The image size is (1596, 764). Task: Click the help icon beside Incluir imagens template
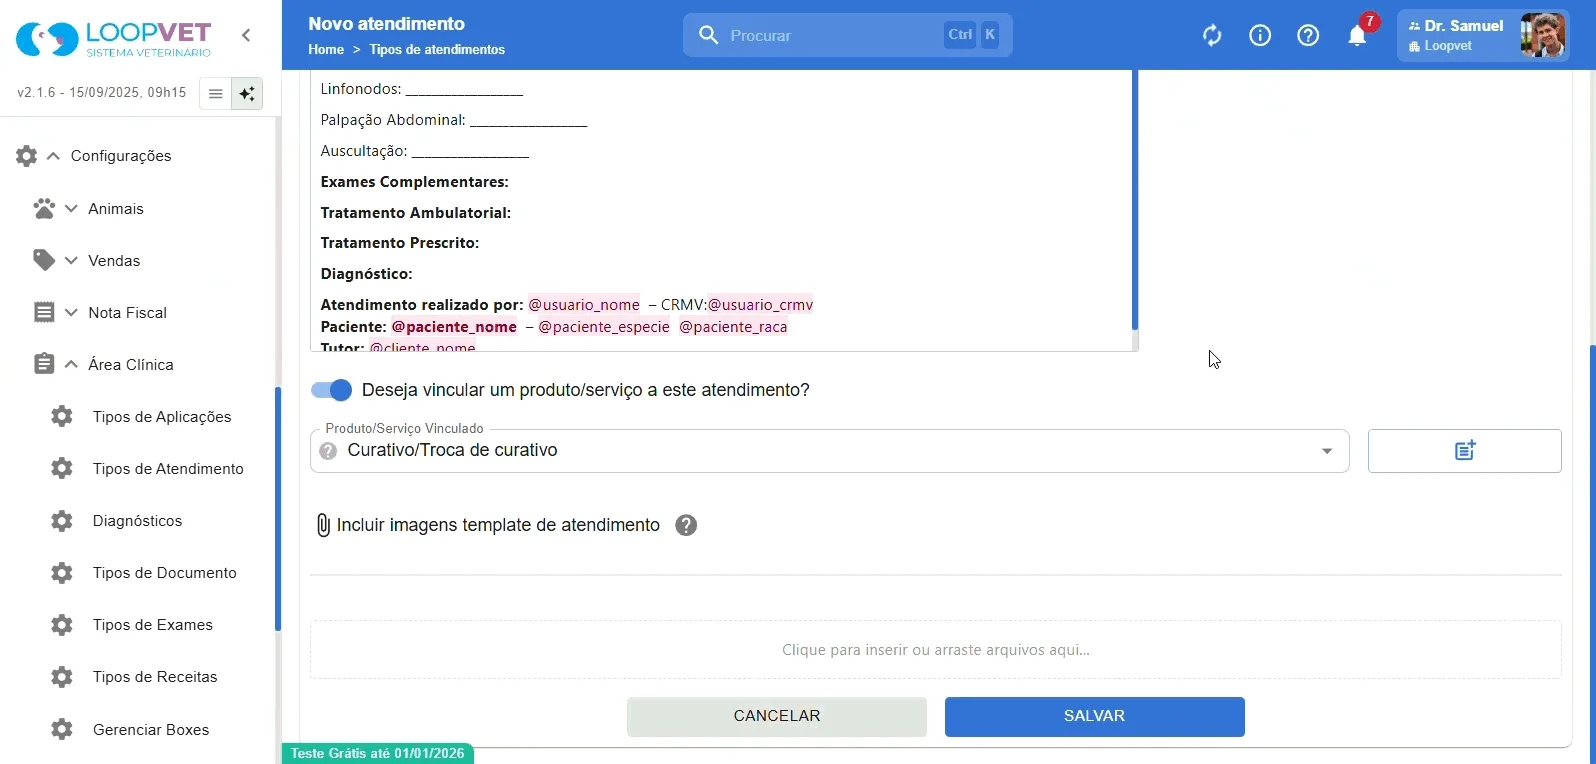coord(686,526)
